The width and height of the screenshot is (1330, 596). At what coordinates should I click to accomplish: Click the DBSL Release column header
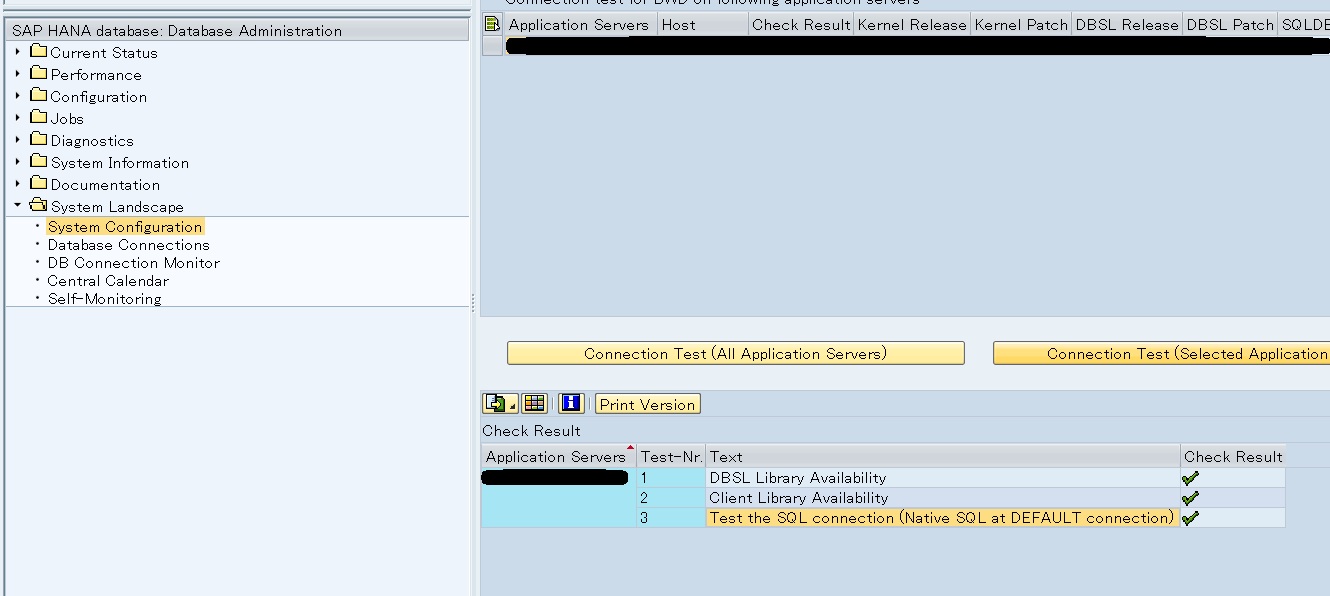tap(1127, 25)
